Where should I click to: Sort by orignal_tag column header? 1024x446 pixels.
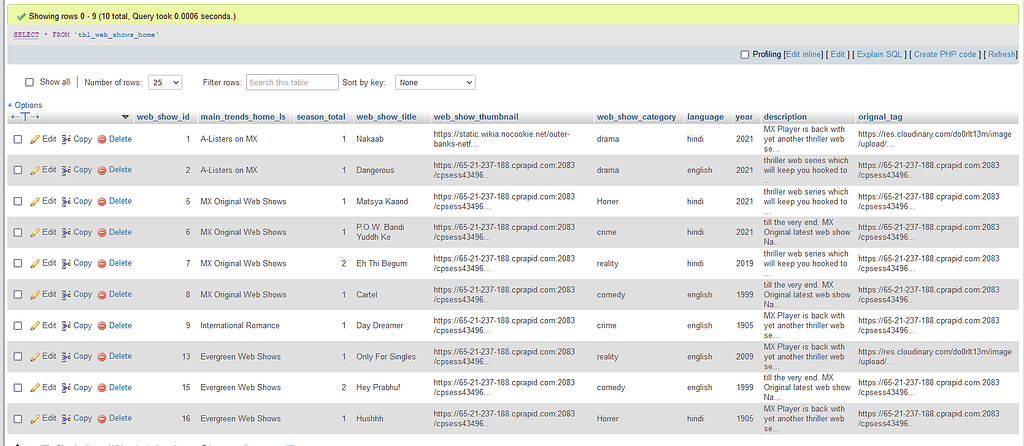(880, 117)
